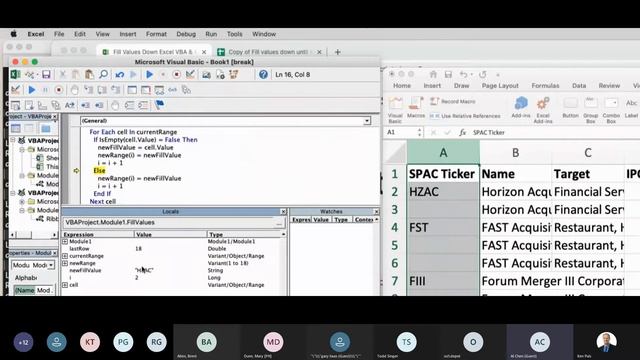Click the blue Undo arrow icon
This screenshot has width=640, height=360.
click(x=120, y=75)
